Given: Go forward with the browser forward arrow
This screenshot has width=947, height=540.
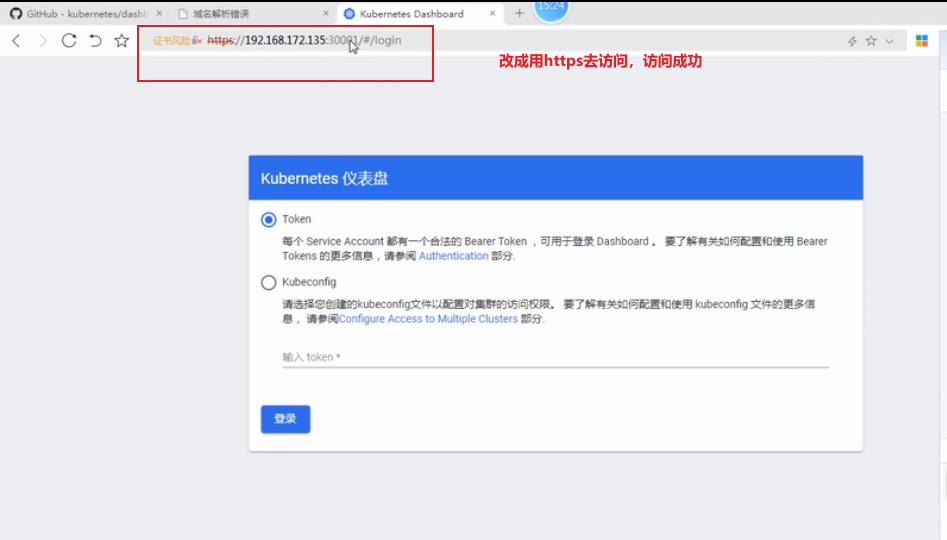Looking at the screenshot, I should click(x=42, y=40).
